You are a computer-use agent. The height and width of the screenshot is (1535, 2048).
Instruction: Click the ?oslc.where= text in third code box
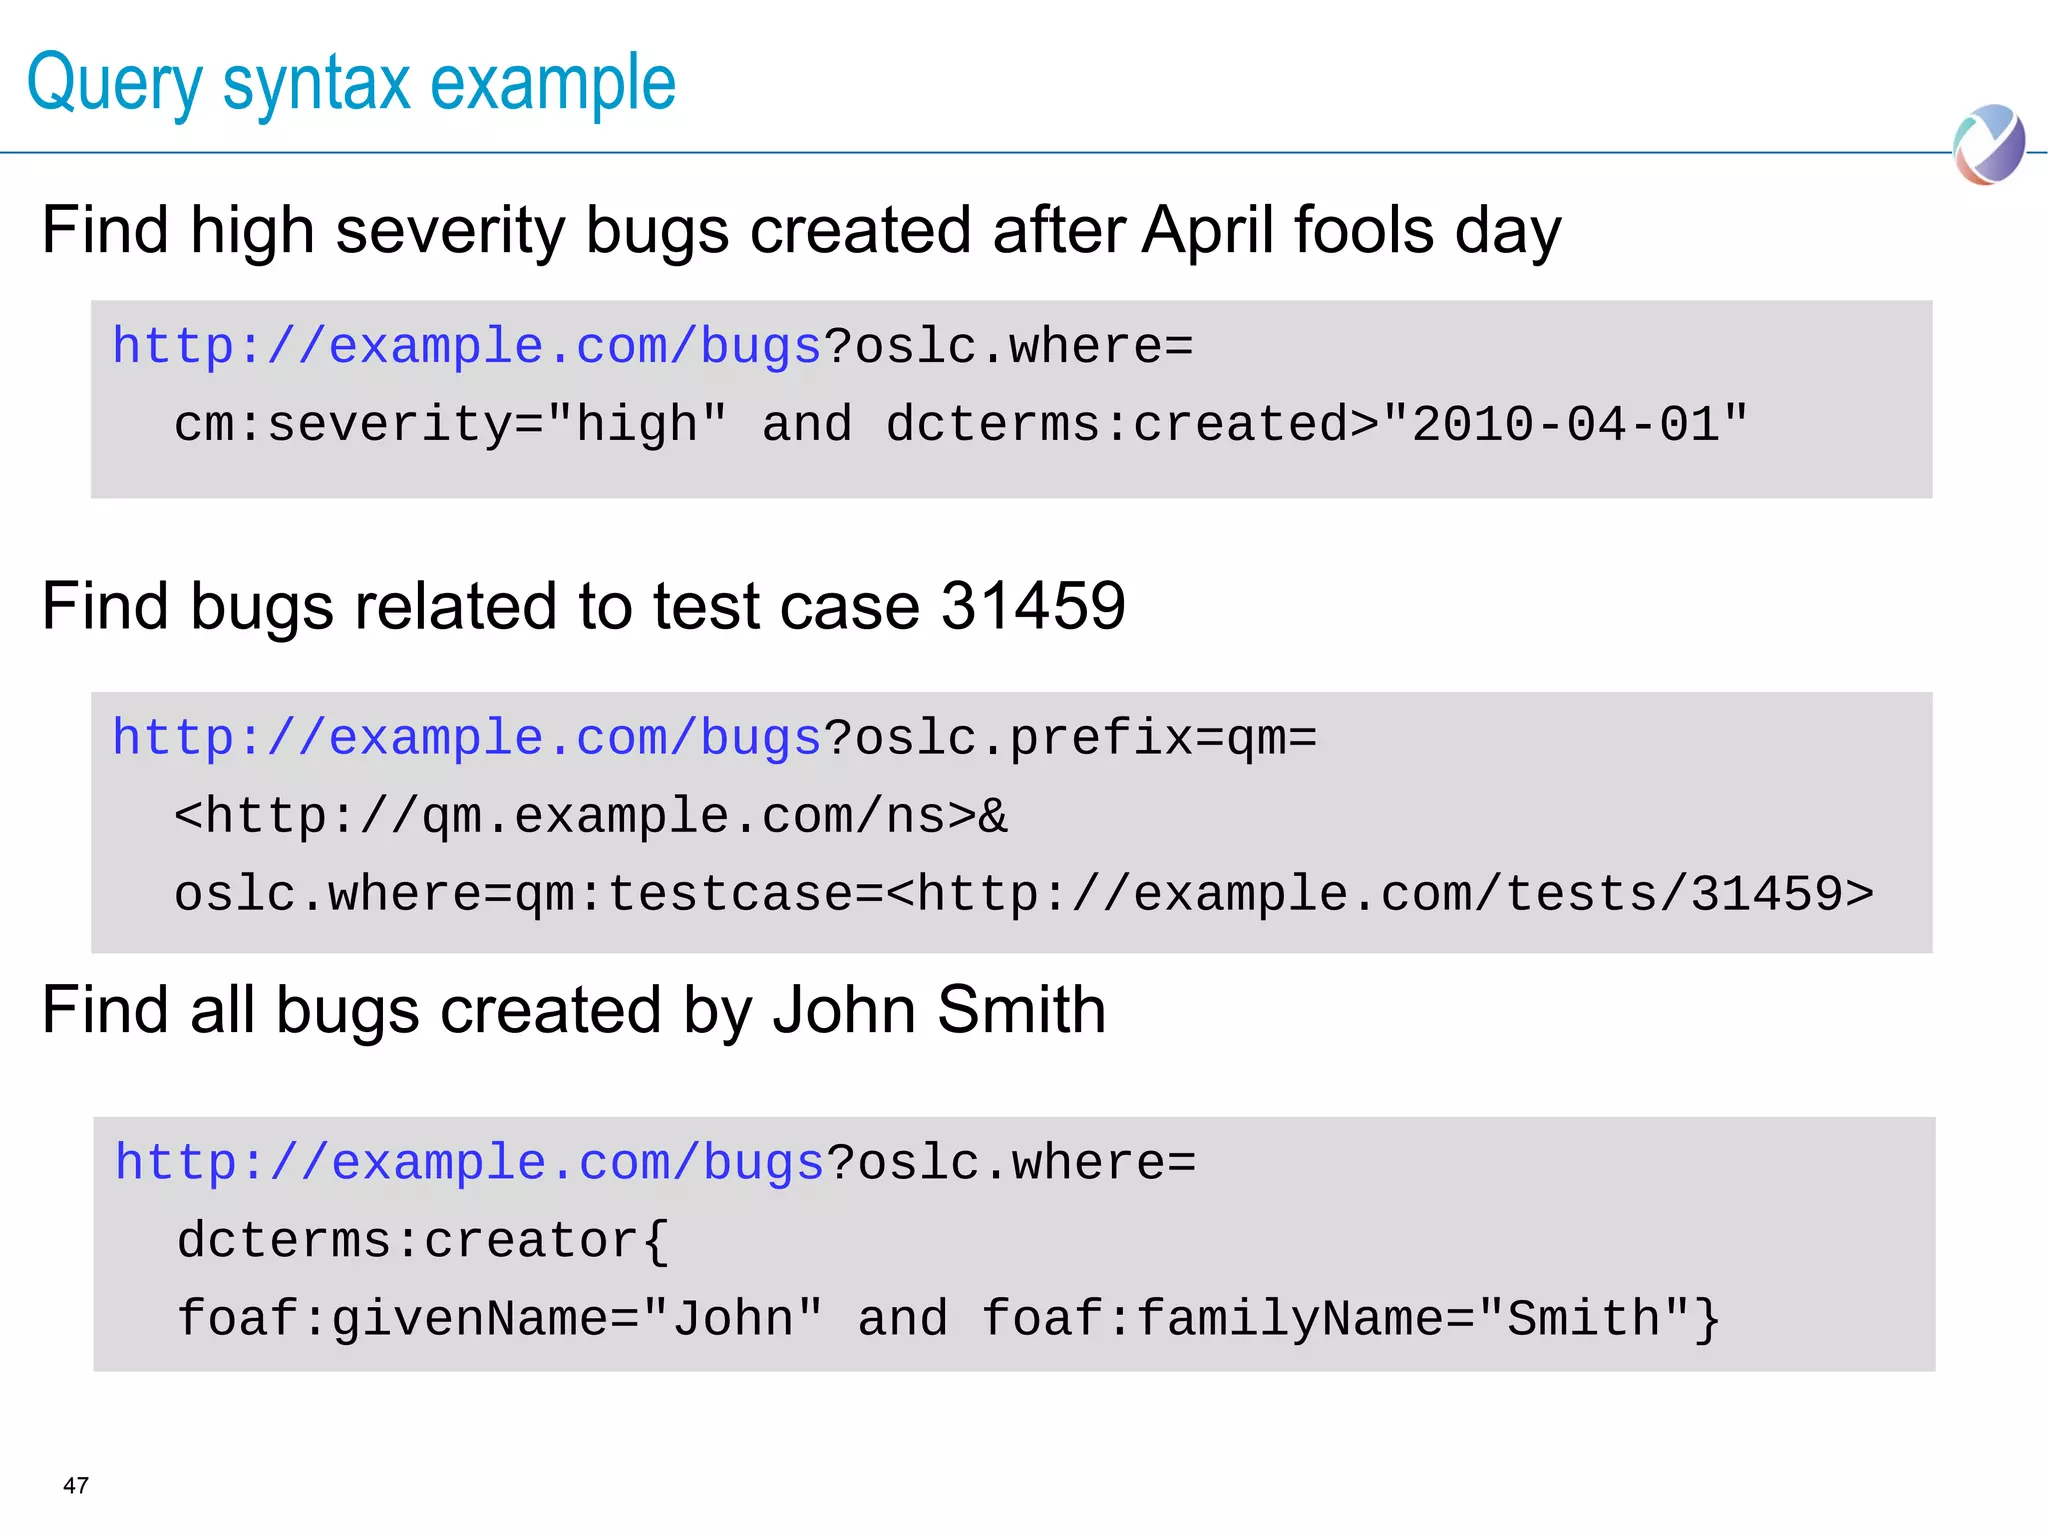tap(1011, 1163)
